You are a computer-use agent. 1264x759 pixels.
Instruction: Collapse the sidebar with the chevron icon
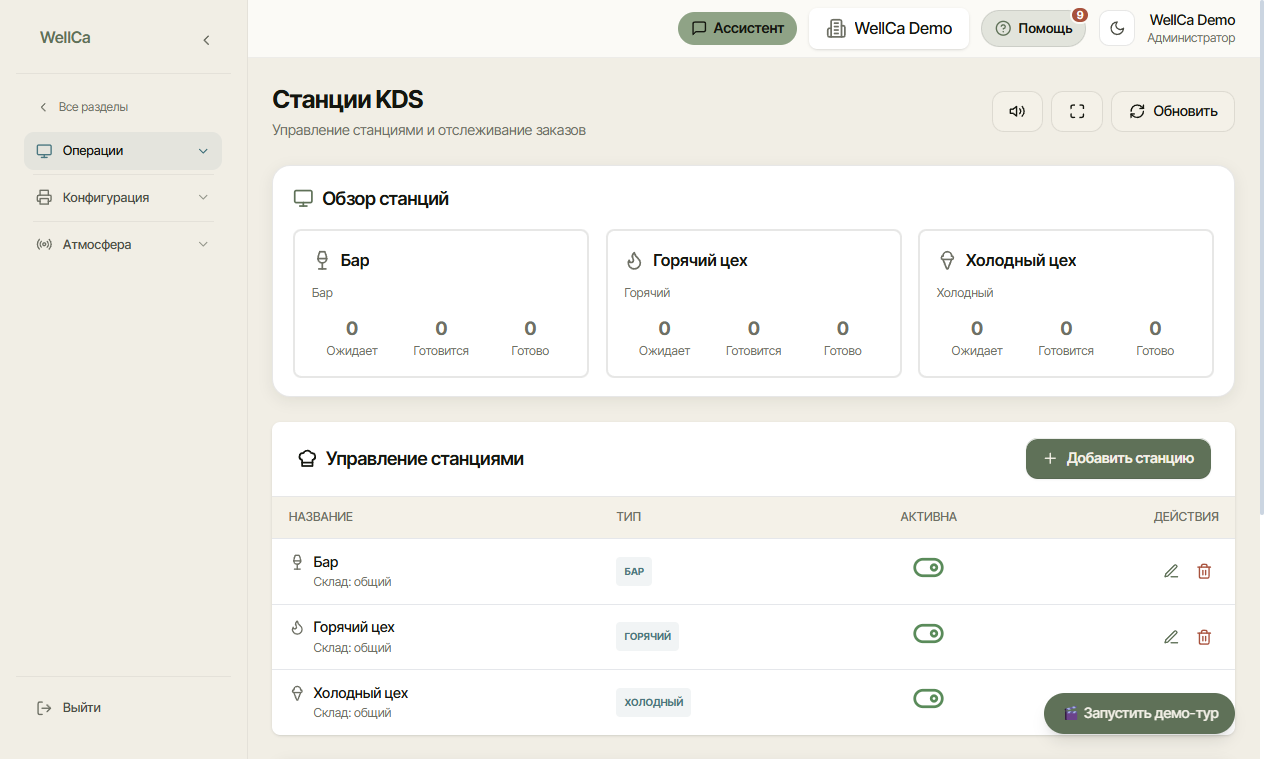[206, 40]
